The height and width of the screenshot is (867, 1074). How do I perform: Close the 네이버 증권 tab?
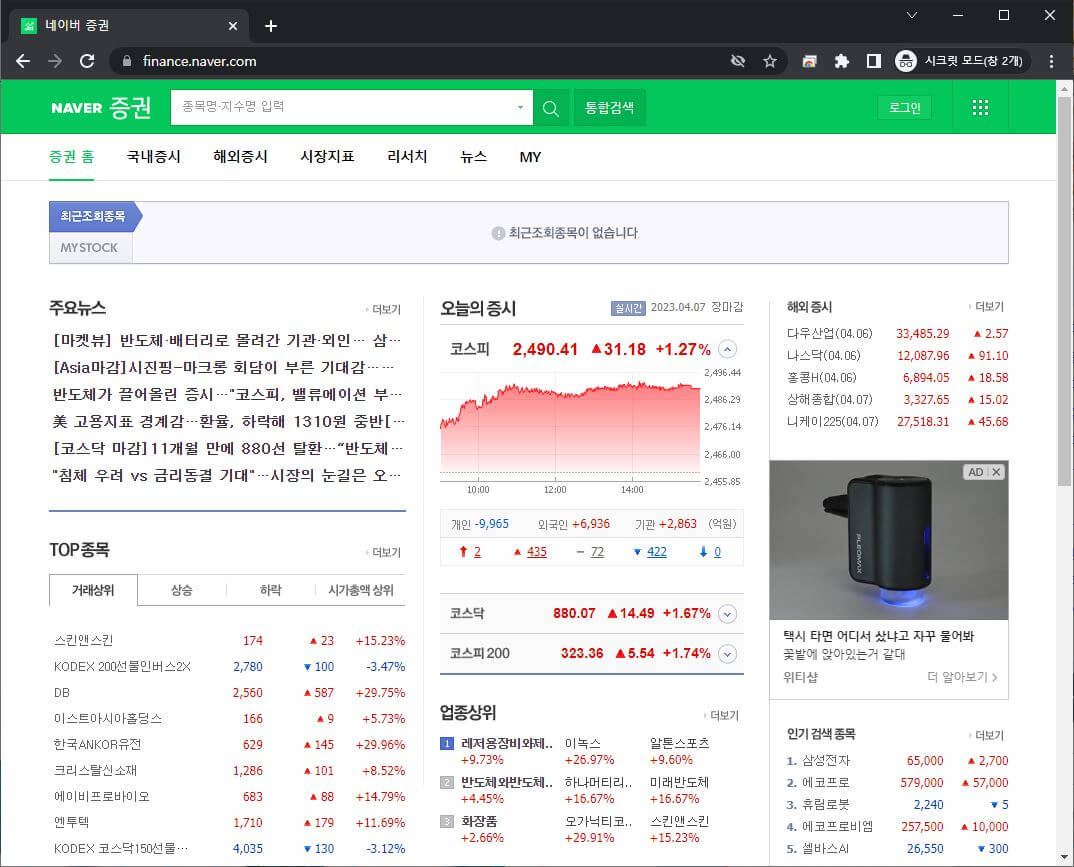[x=233, y=26]
